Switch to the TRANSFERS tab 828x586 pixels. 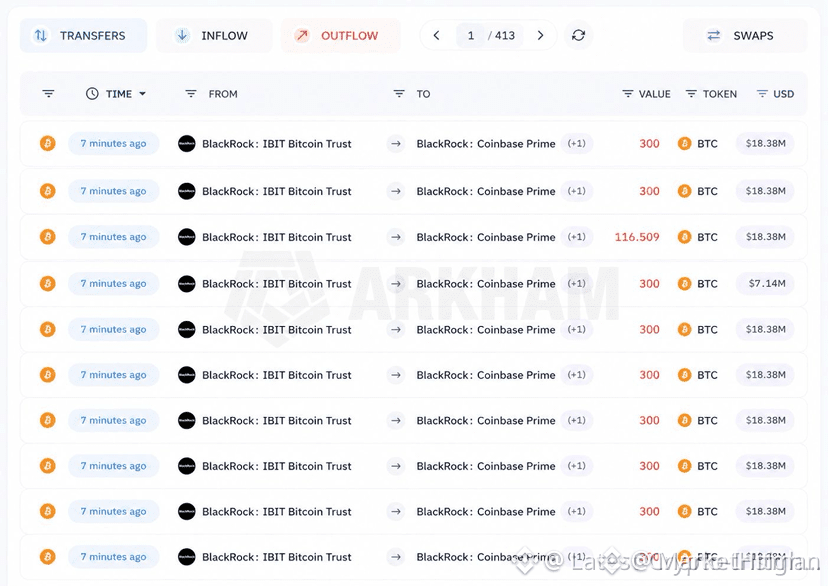click(83, 35)
